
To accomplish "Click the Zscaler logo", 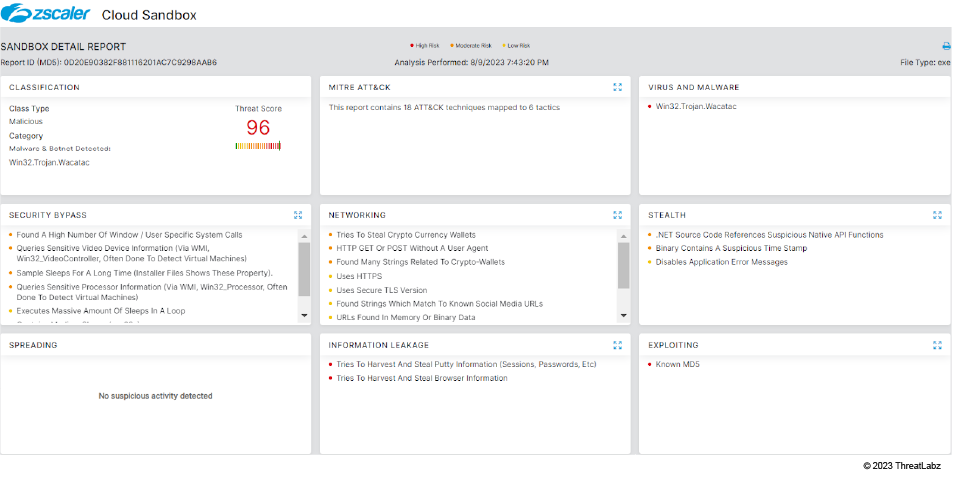I will pyautogui.click(x=47, y=14).
